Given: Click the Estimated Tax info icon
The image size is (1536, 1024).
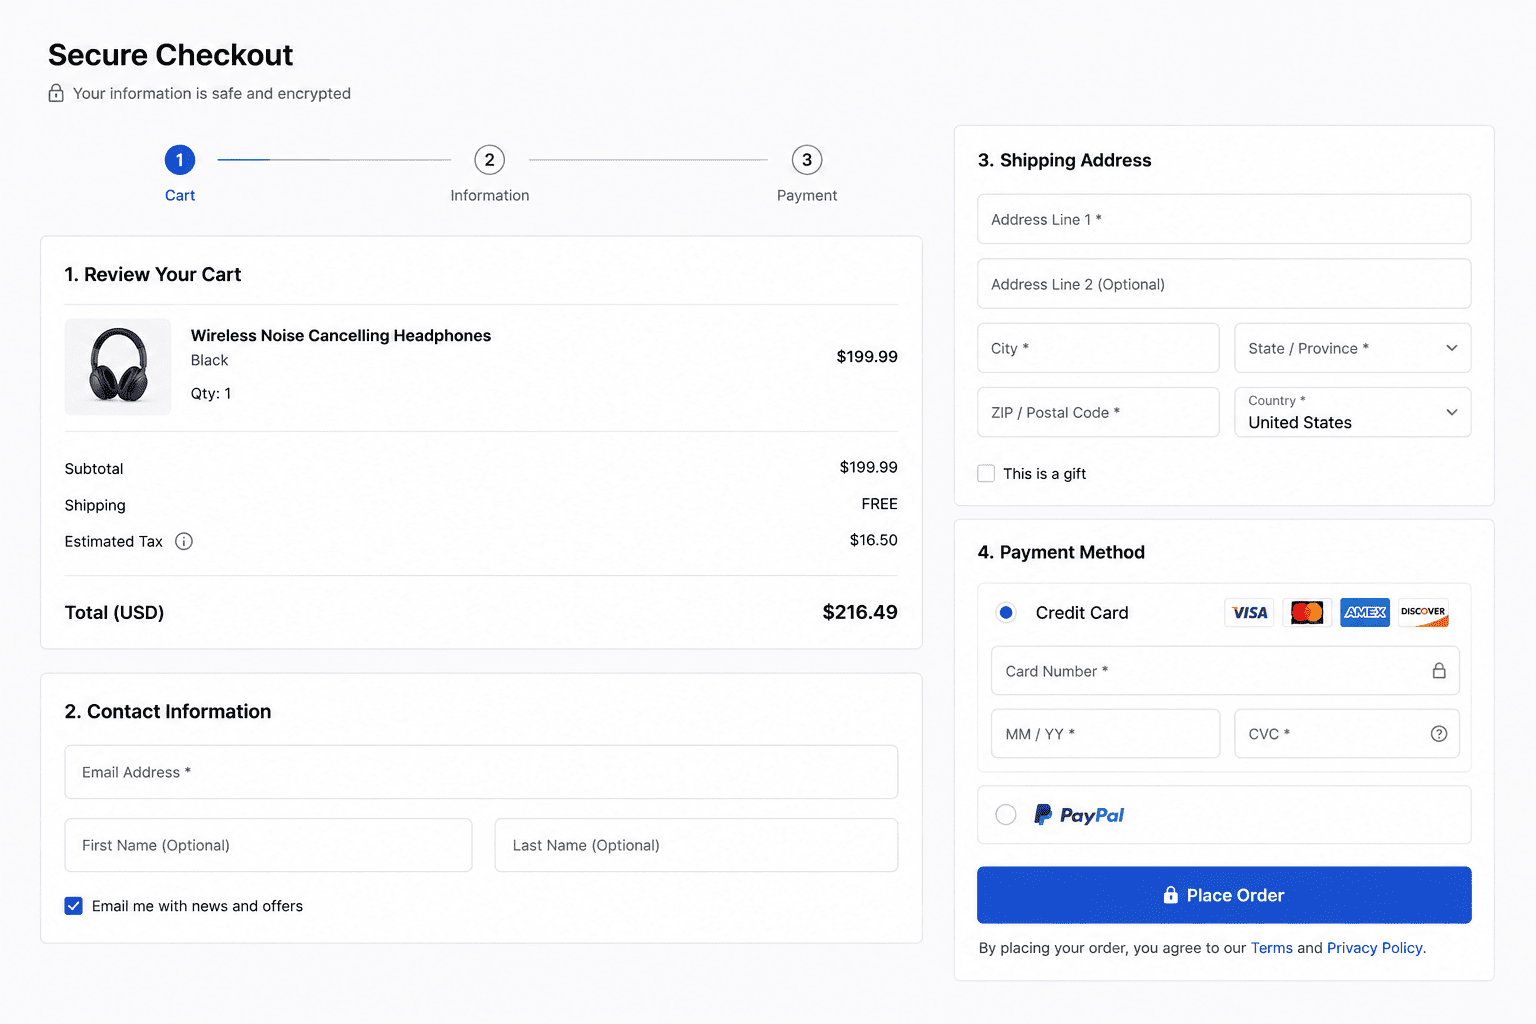Looking at the screenshot, I should click(x=184, y=541).
